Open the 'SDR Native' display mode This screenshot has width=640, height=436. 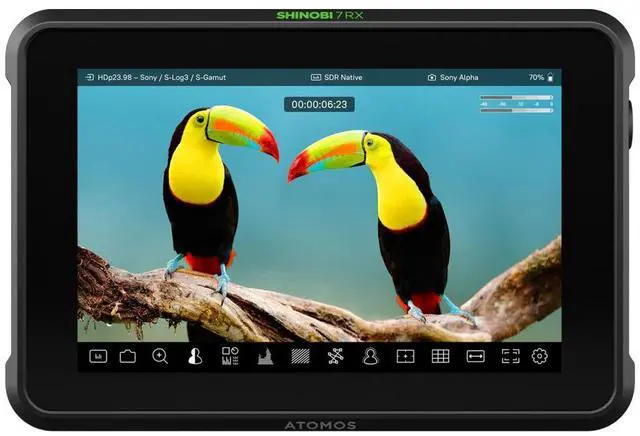343,77
